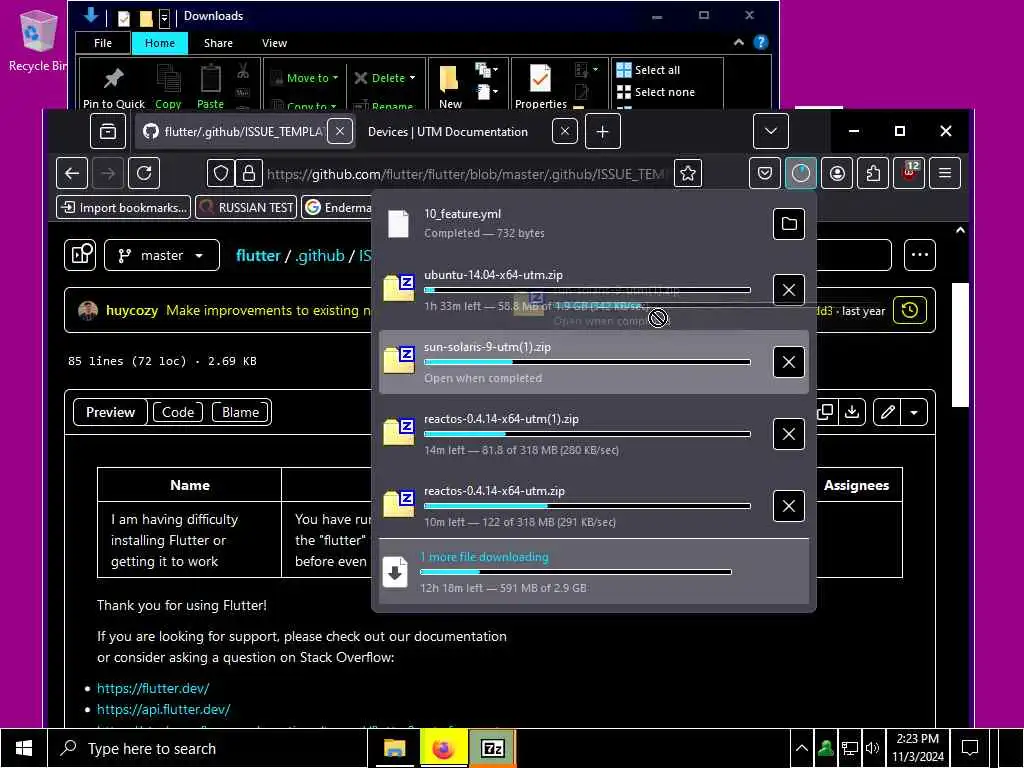Click Properties icon in Downloads ribbon

point(540,86)
